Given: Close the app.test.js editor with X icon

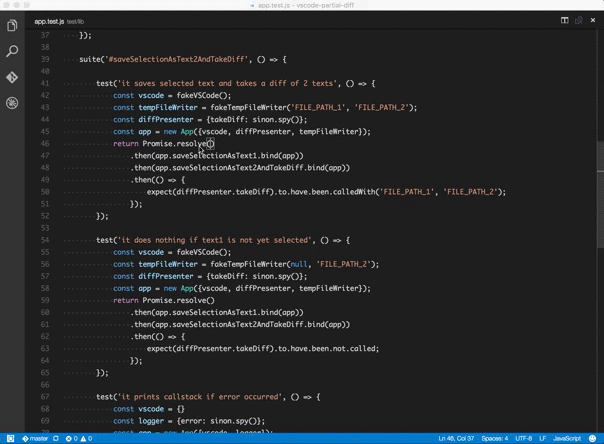Looking at the screenshot, I should coord(592,20).
